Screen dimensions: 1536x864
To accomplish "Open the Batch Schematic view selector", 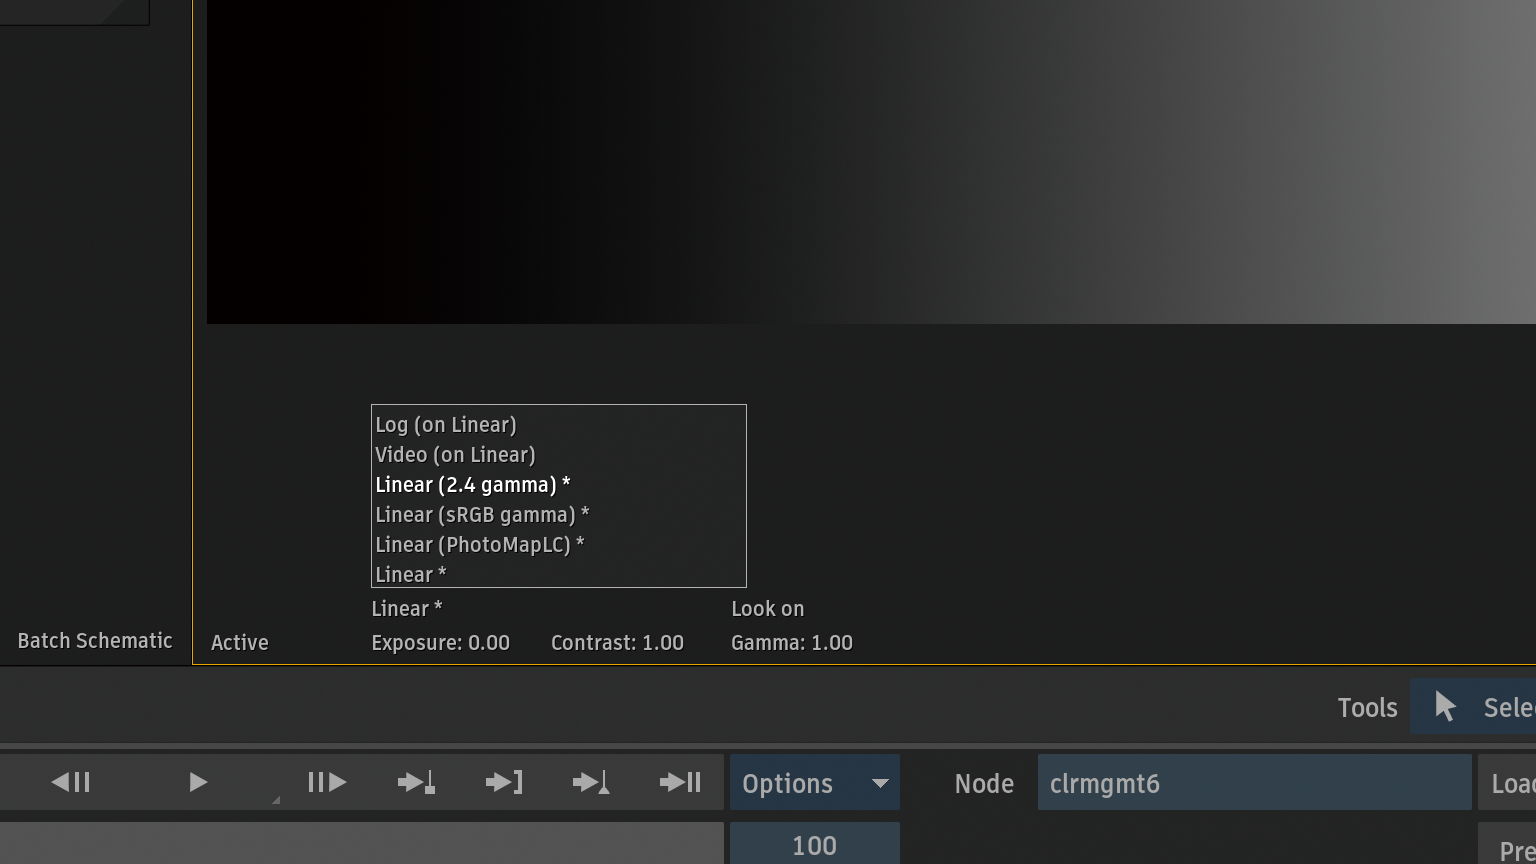I will coord(95,641).
